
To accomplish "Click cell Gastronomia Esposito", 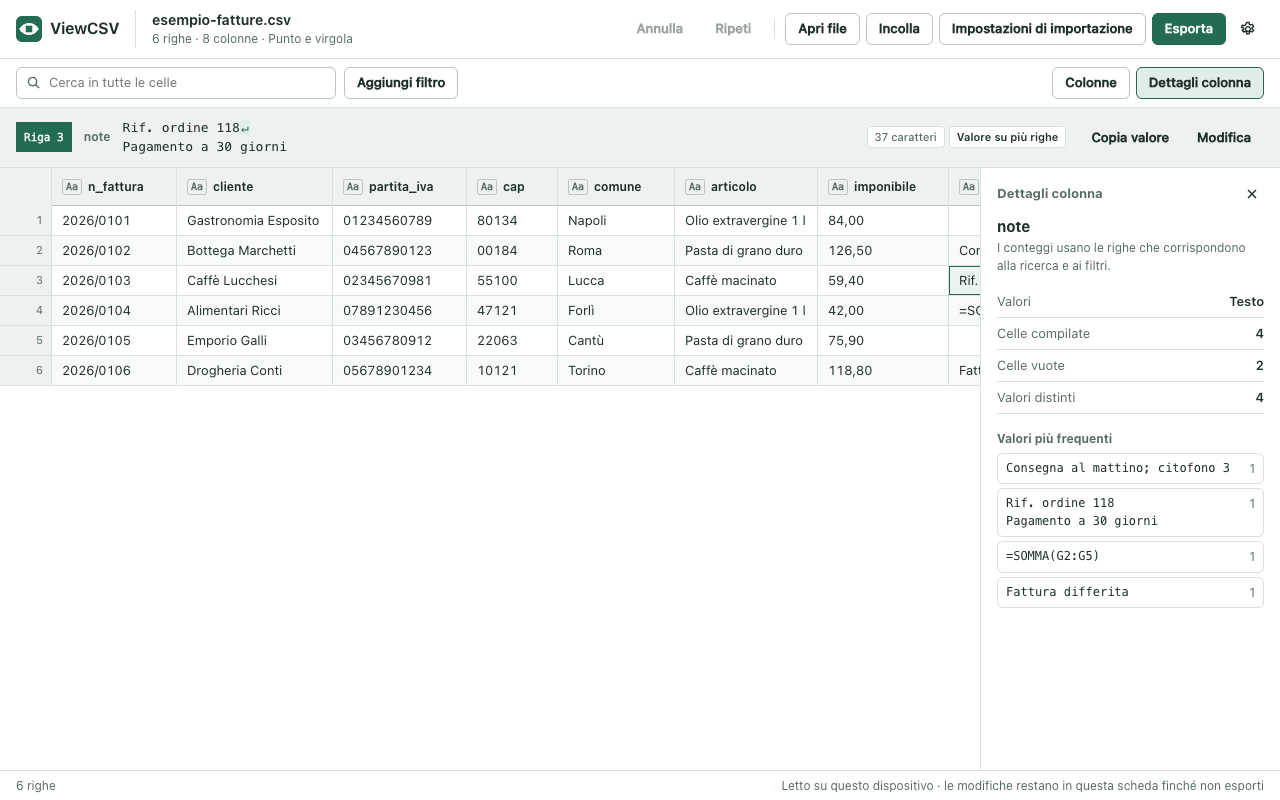I will point(254,221).
